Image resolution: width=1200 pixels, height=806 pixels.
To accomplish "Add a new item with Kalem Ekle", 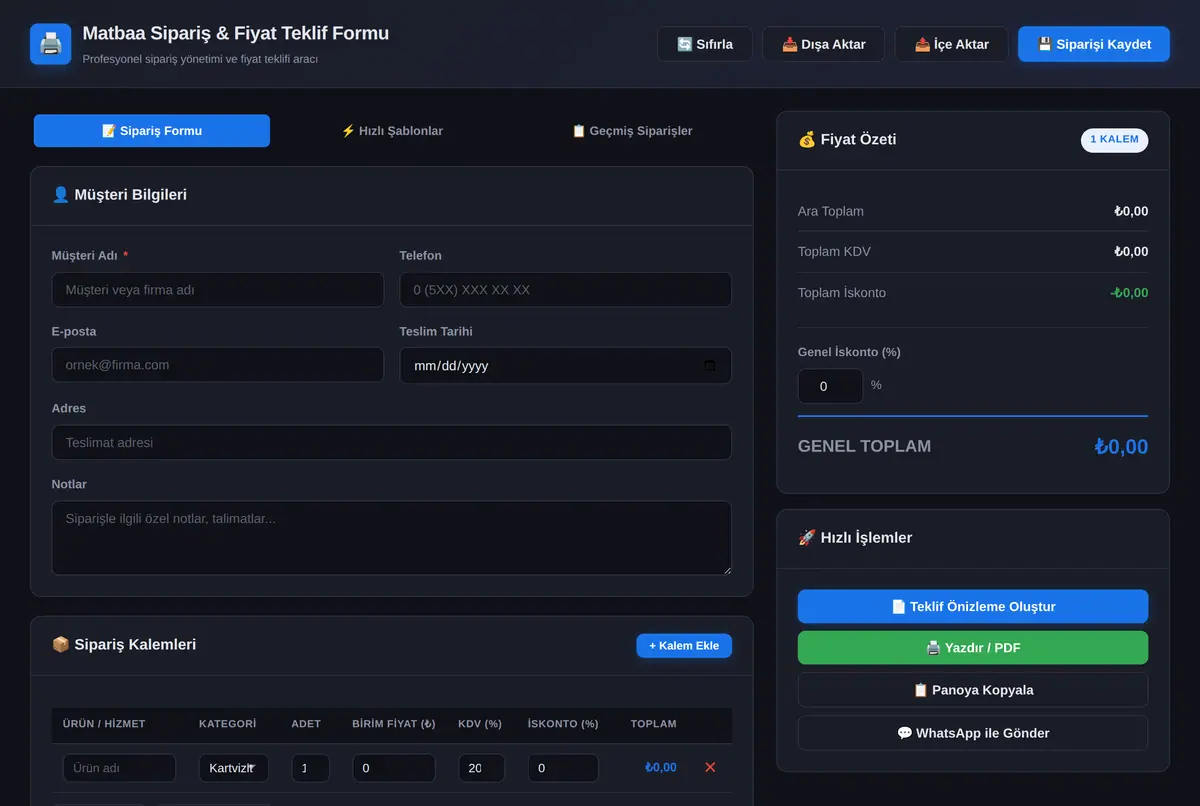I will (684, 646).
